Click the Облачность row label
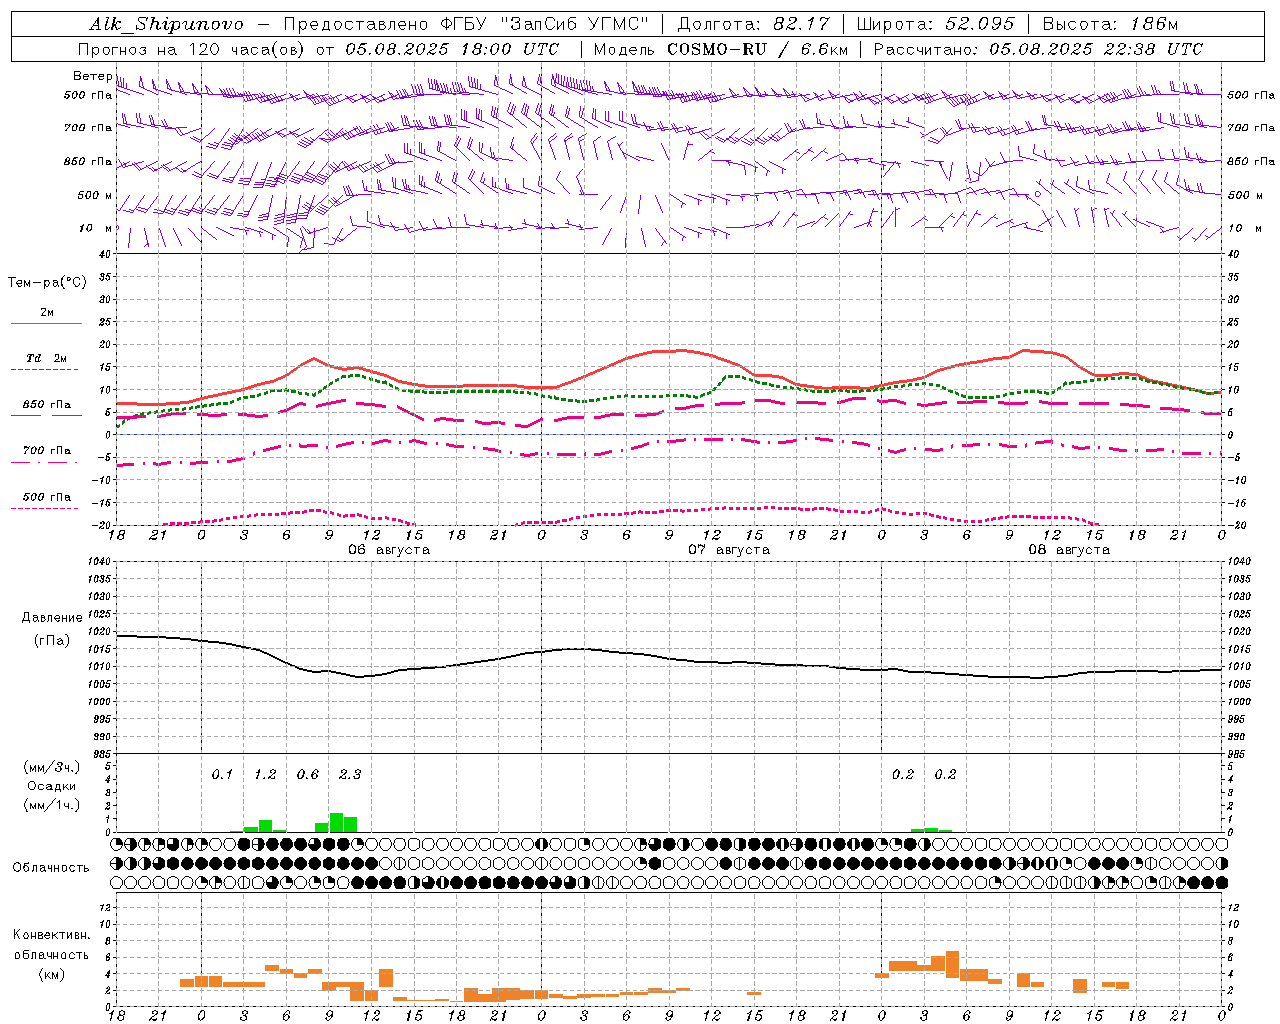The height and width of the screenshot is (1024, 1280). [51, 867]
